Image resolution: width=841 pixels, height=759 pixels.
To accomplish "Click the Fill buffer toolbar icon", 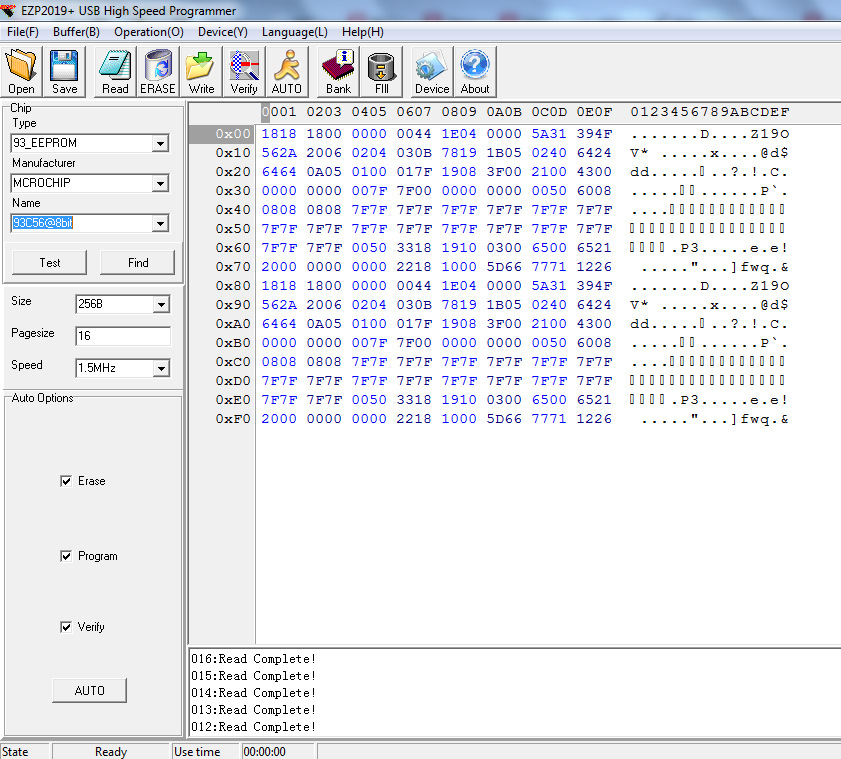I will click(381, 71).
